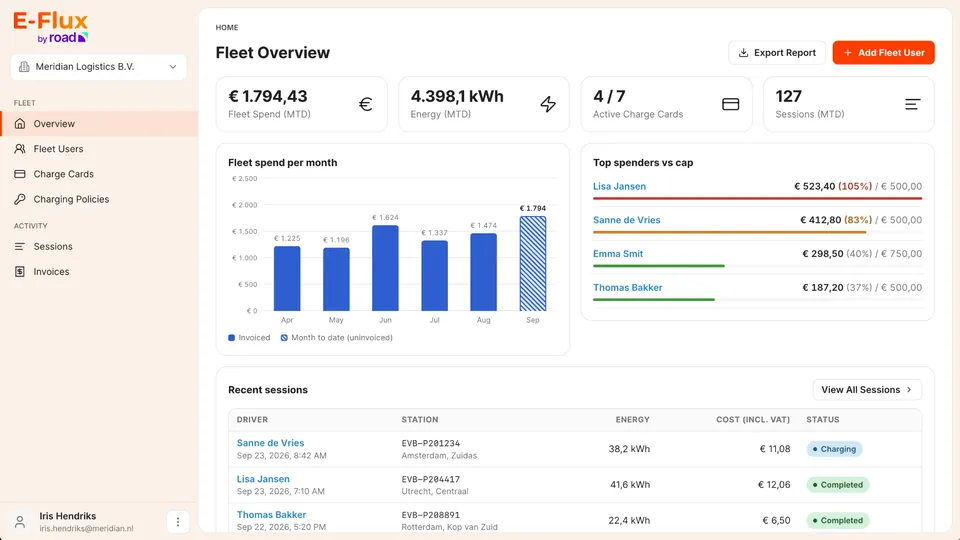Click the € 1.794,43 Fleet Spend value
This screenshot has height=540, width=960.
pyautogui.click(x=268, y=96)
